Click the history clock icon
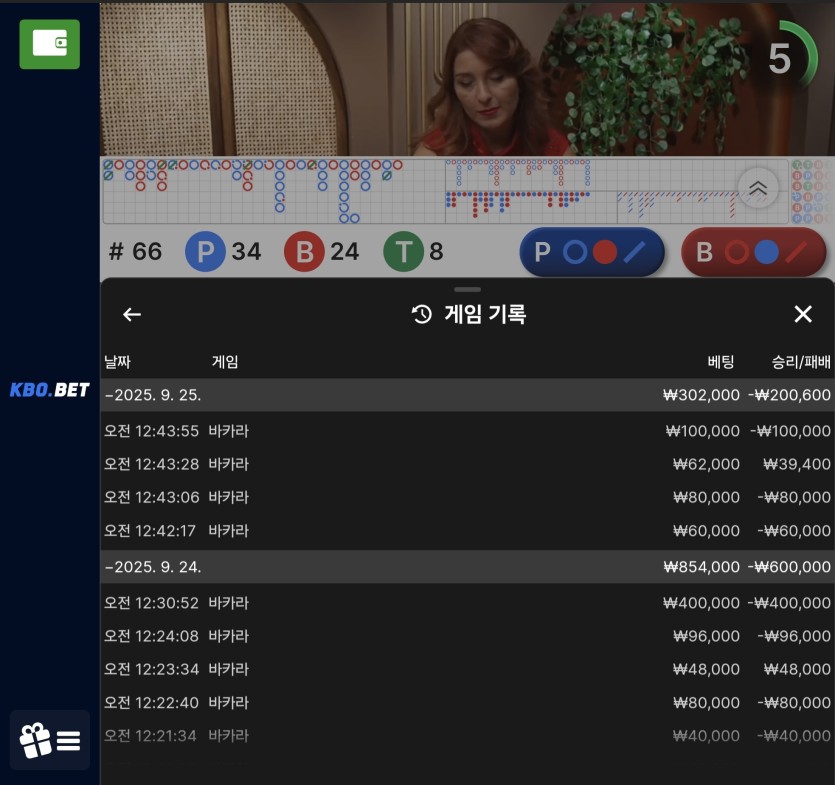835x785 pixels. 422,314
